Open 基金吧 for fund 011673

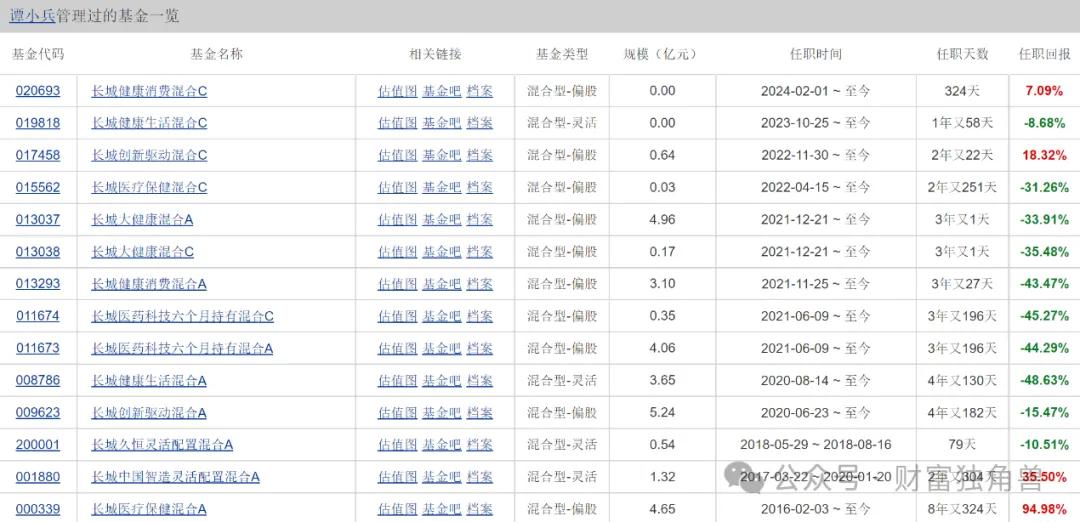pos(442,348)
